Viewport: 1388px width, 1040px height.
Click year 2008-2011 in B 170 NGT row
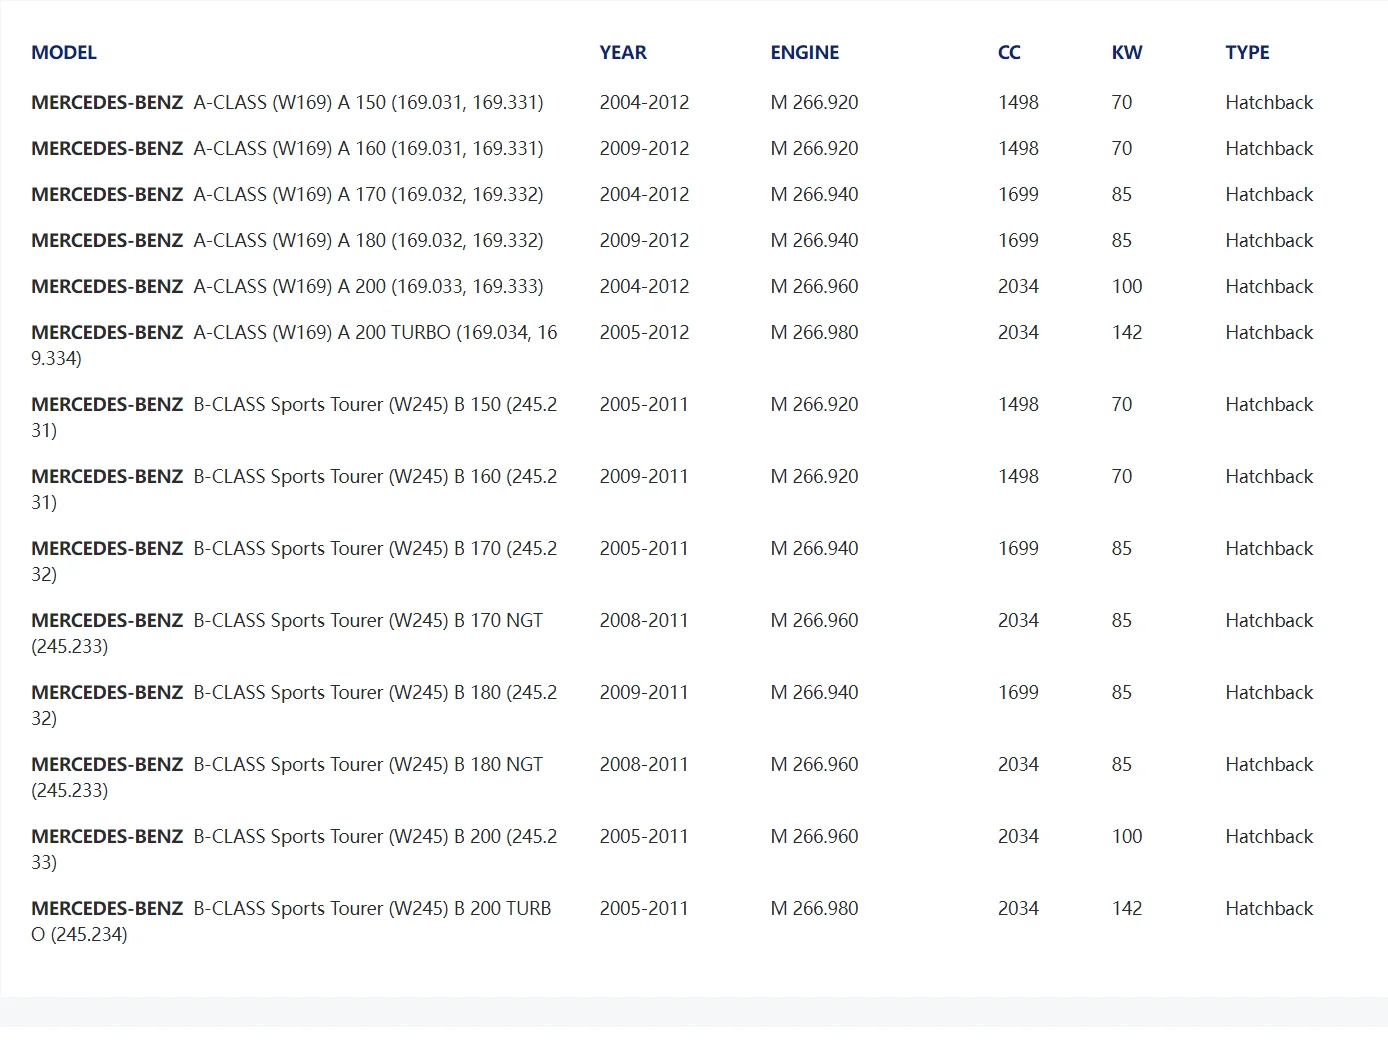644,620
